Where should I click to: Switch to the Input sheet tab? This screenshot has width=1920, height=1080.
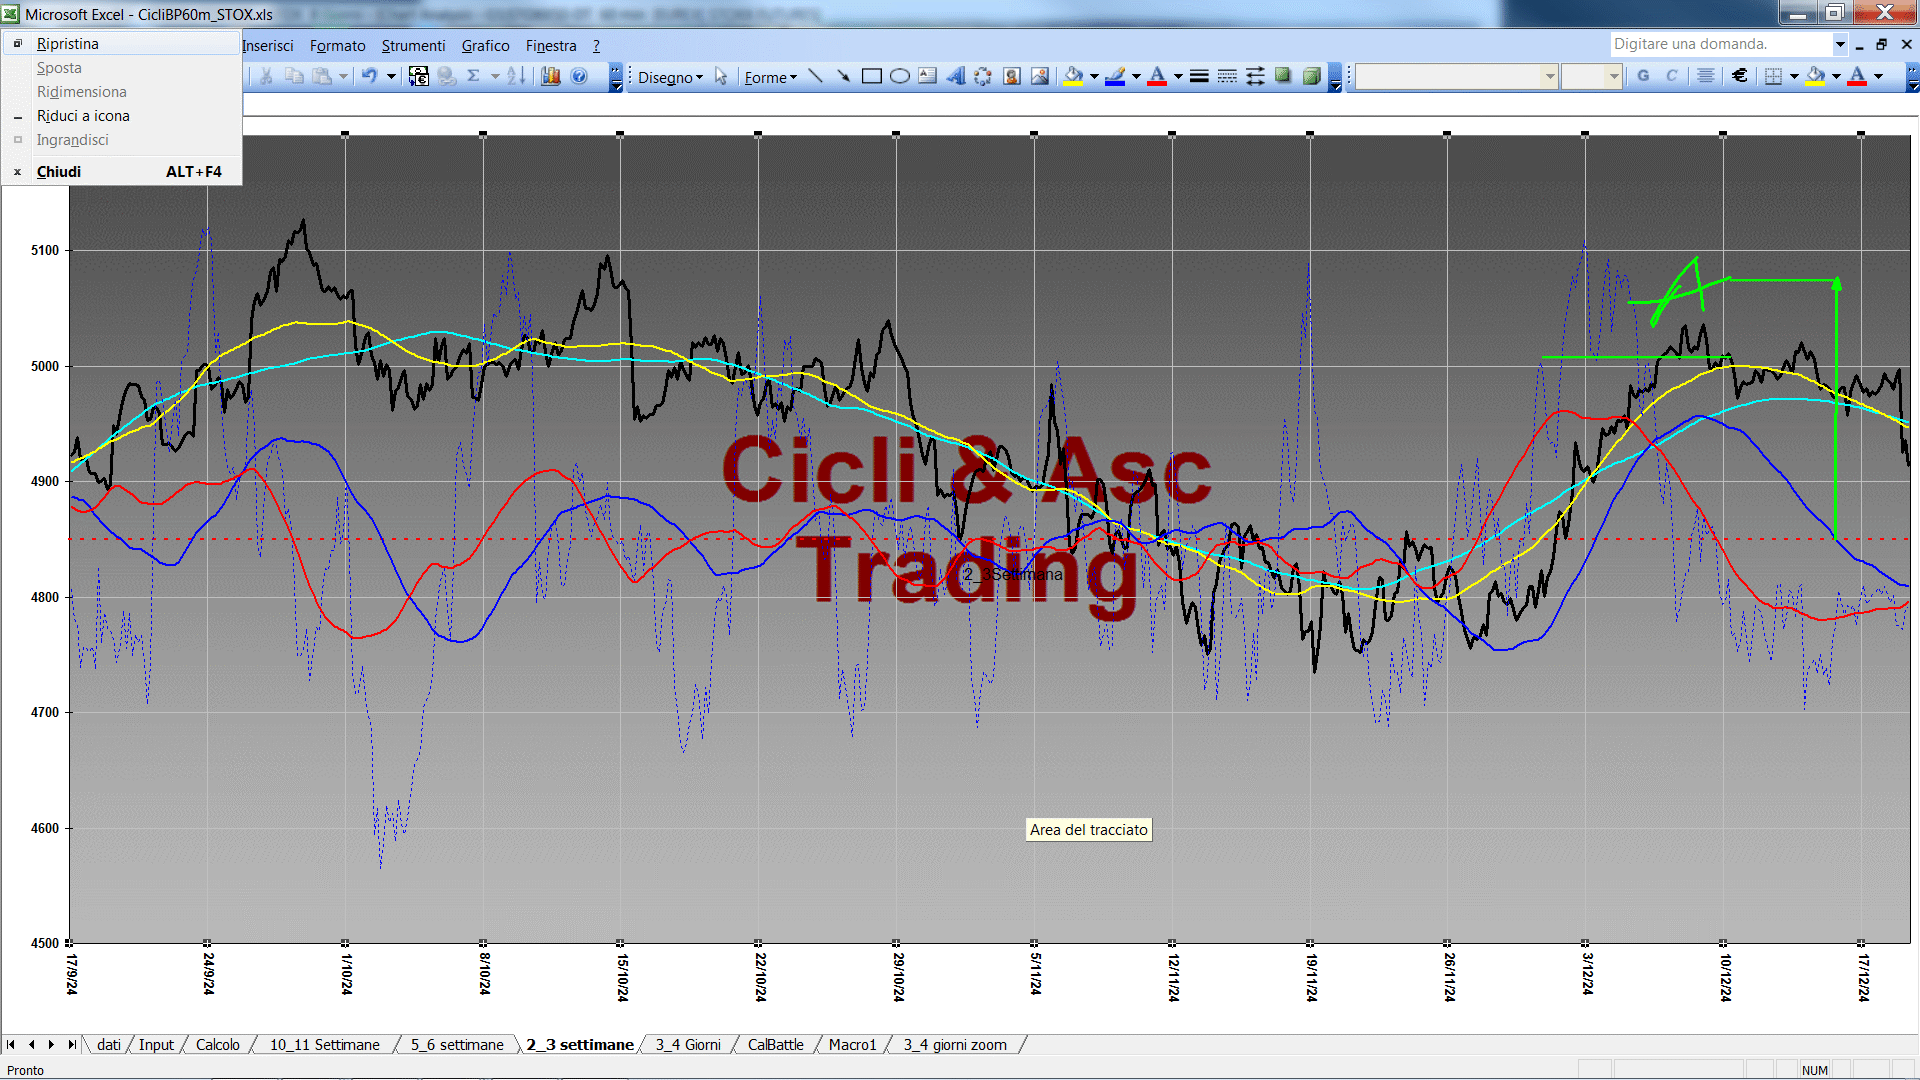point(156,1045)
